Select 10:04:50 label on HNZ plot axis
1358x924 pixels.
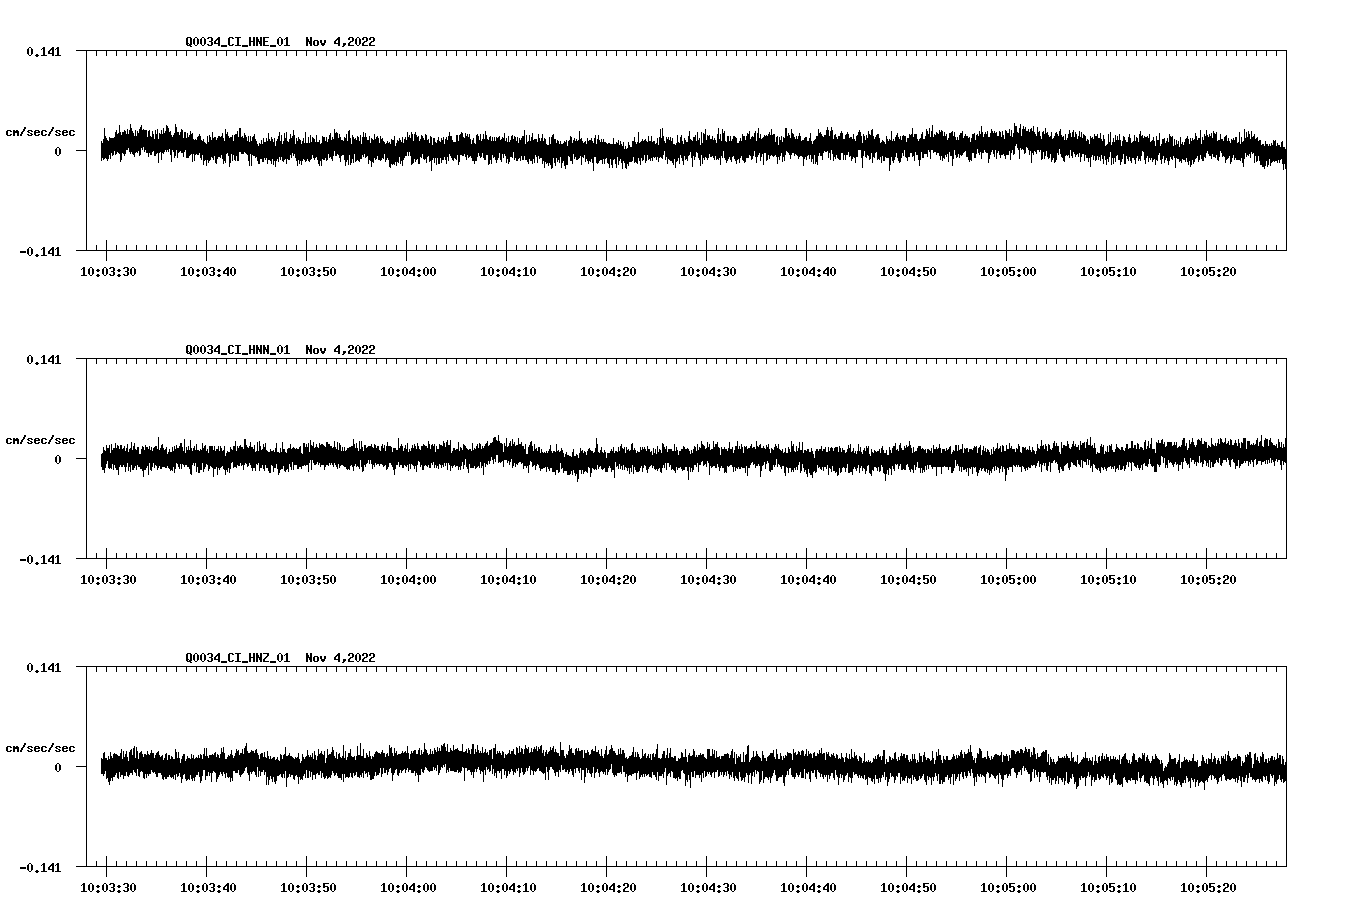pyautogui.click(x=908, y=887)
